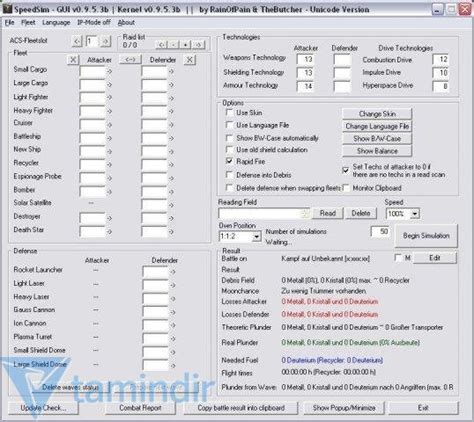Viewport: 474px width, 422px height.
Task: Remove entry from raid list (minus)
Action: [174, 45]
